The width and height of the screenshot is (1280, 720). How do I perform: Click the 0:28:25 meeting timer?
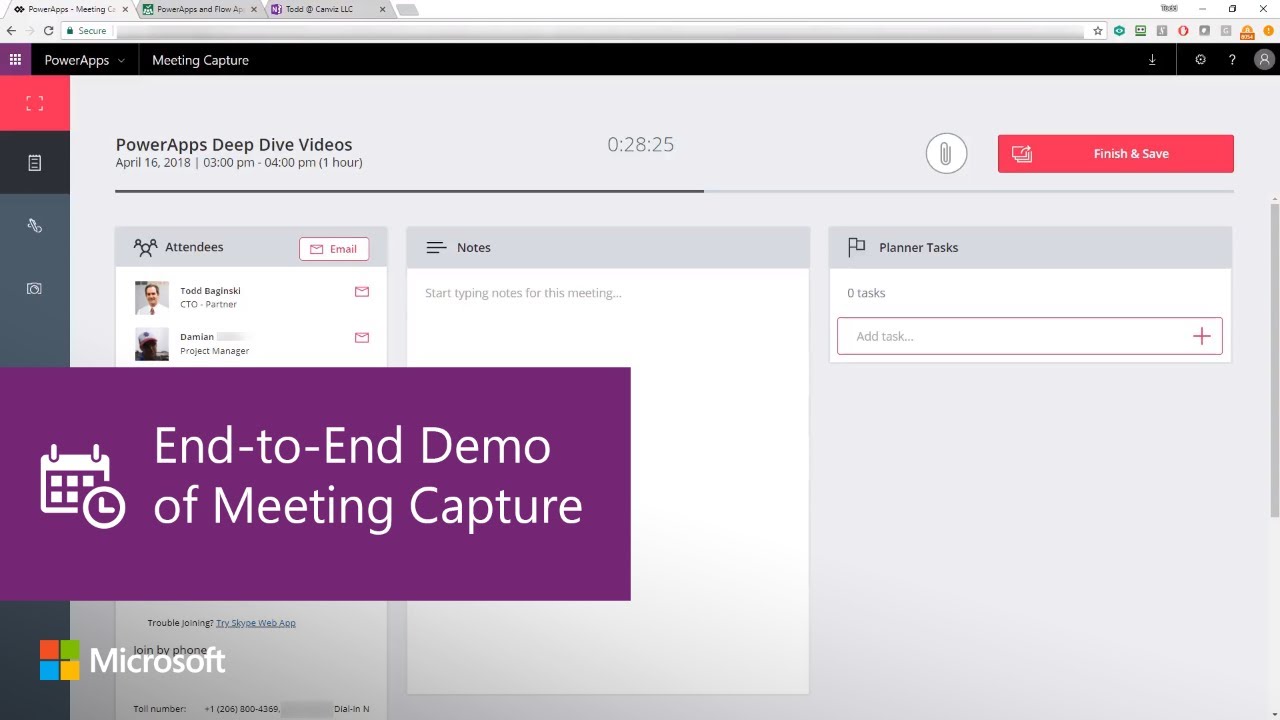[x=641, y=145]
